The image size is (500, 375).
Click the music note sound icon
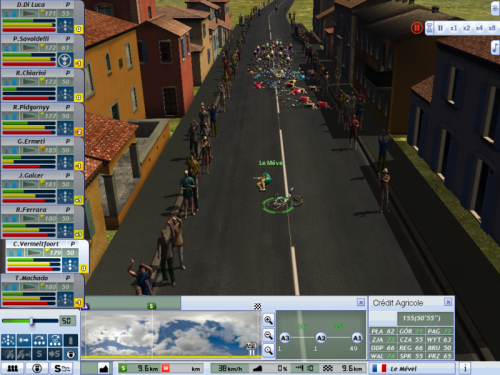click(495, 48)
